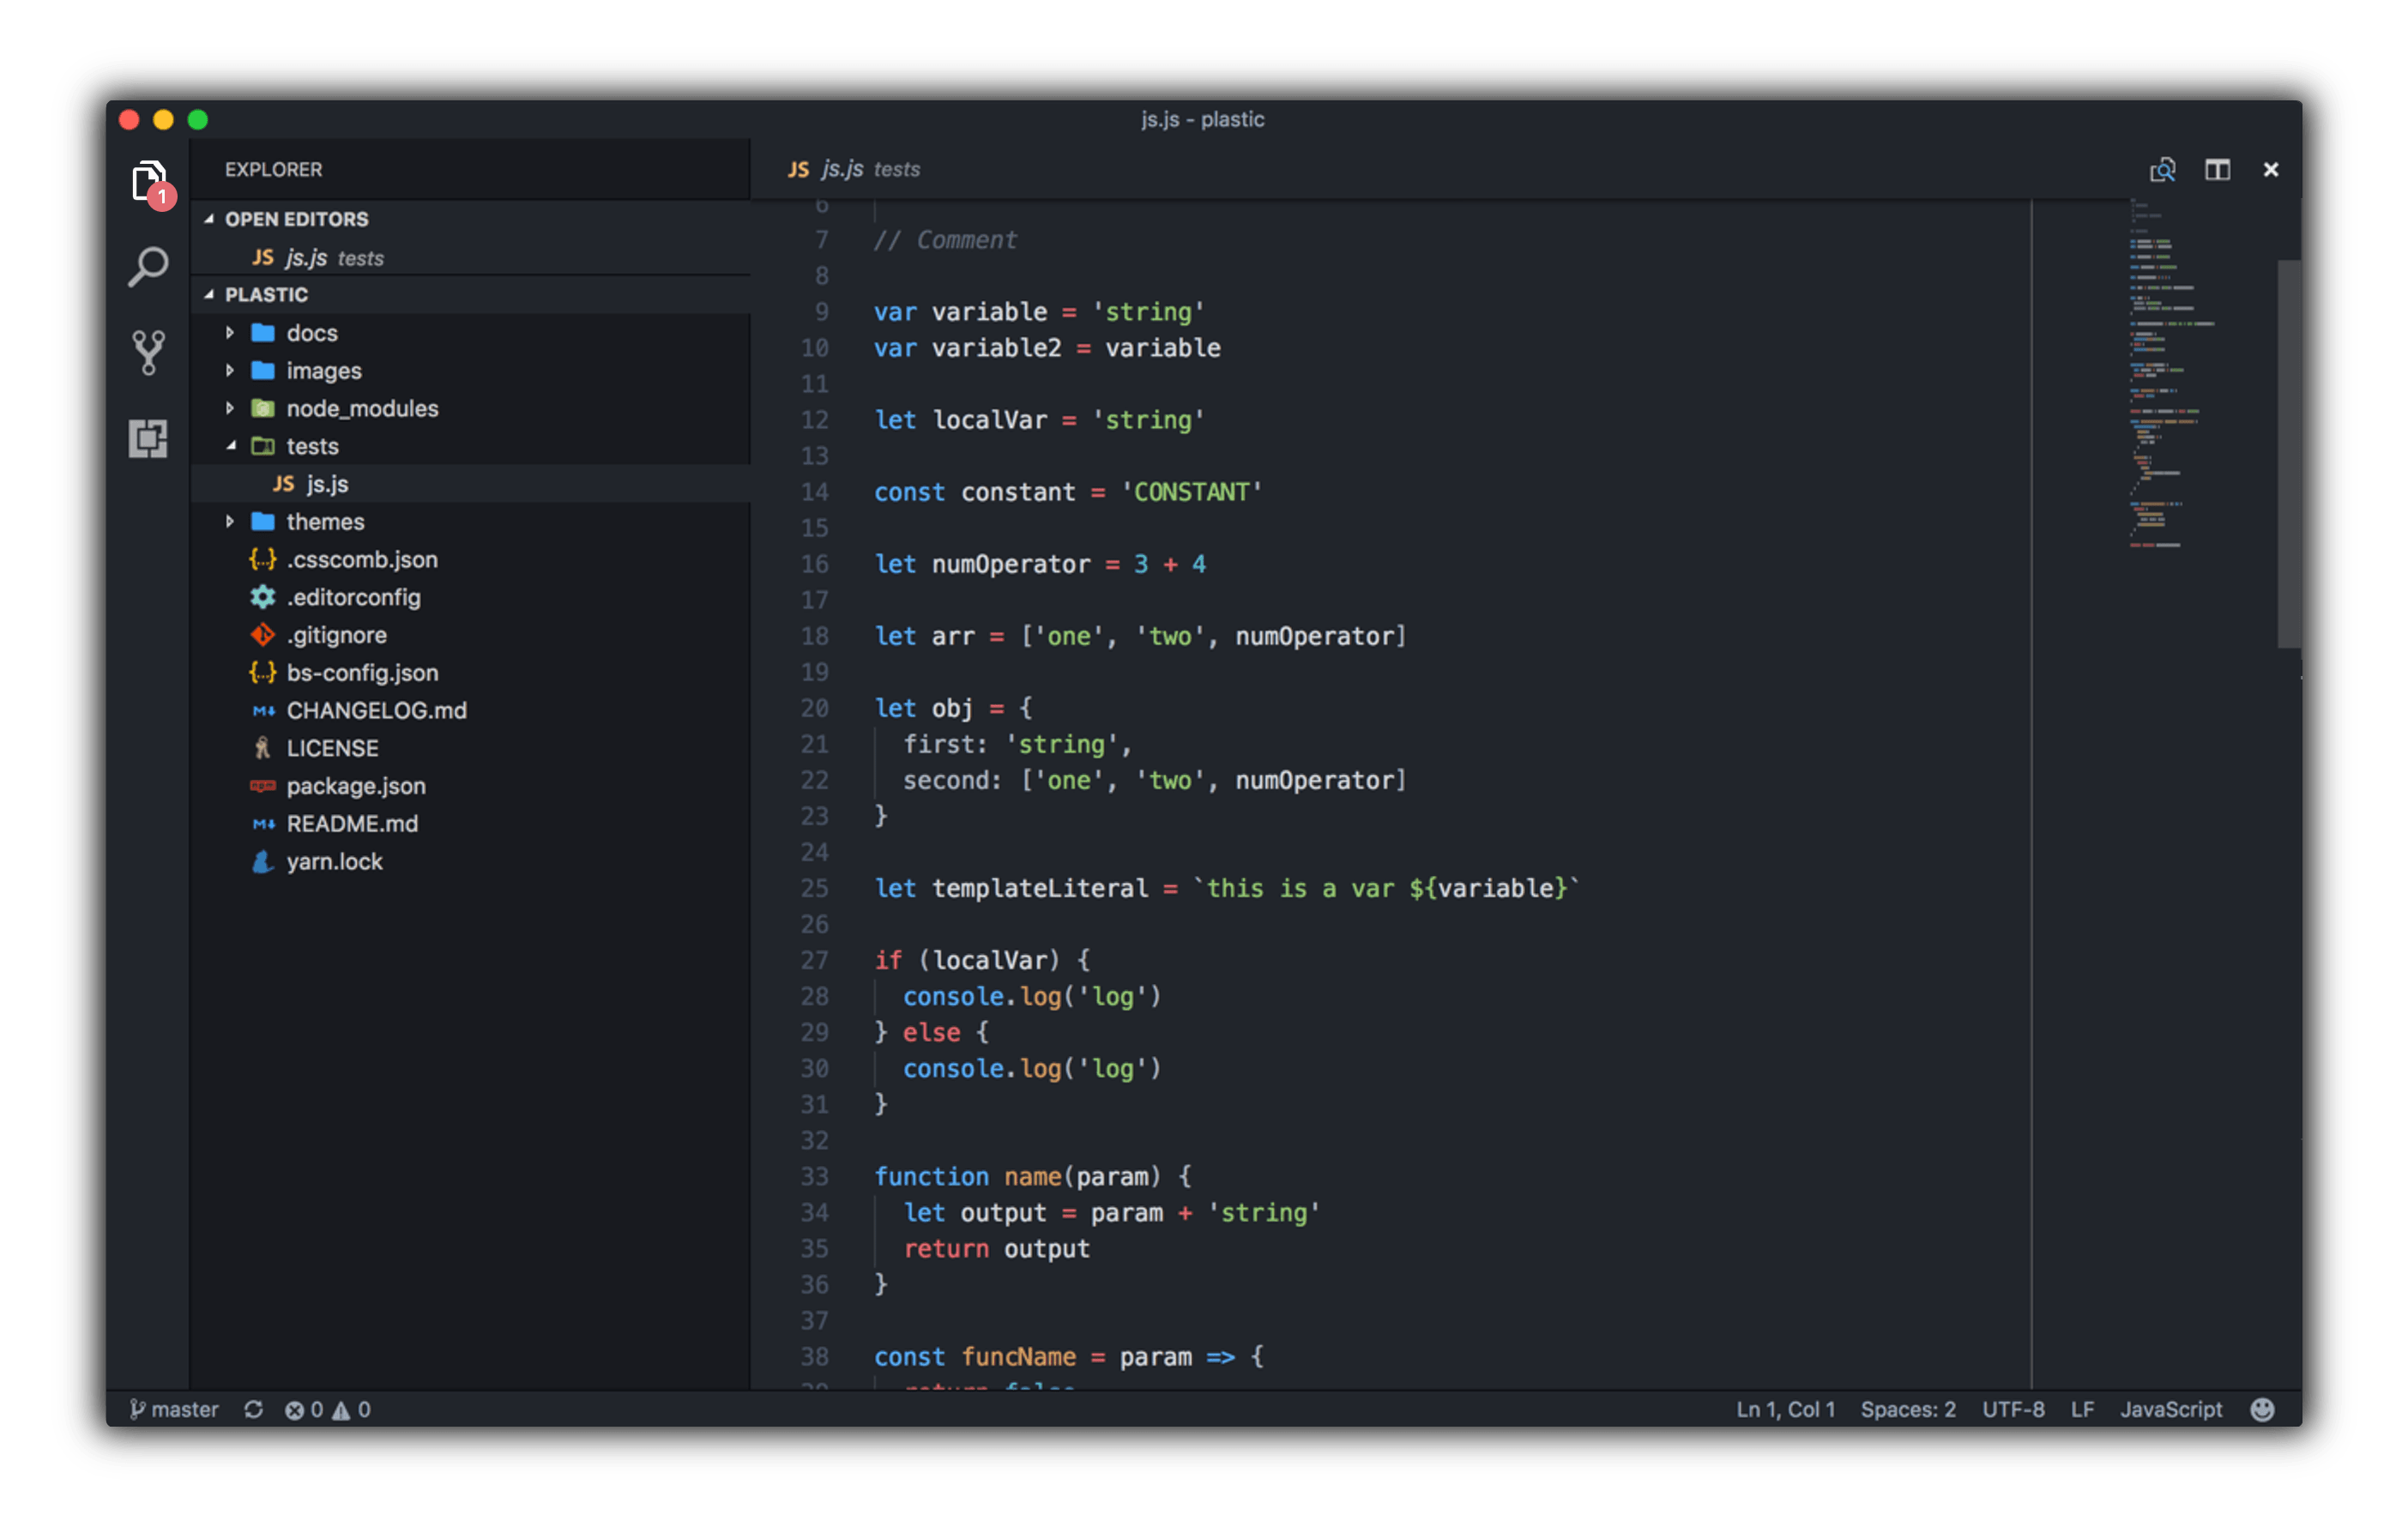Click the EXPLORER panel title
The width and height of the screenshot is (2408, 1527).
click(273, 170)
